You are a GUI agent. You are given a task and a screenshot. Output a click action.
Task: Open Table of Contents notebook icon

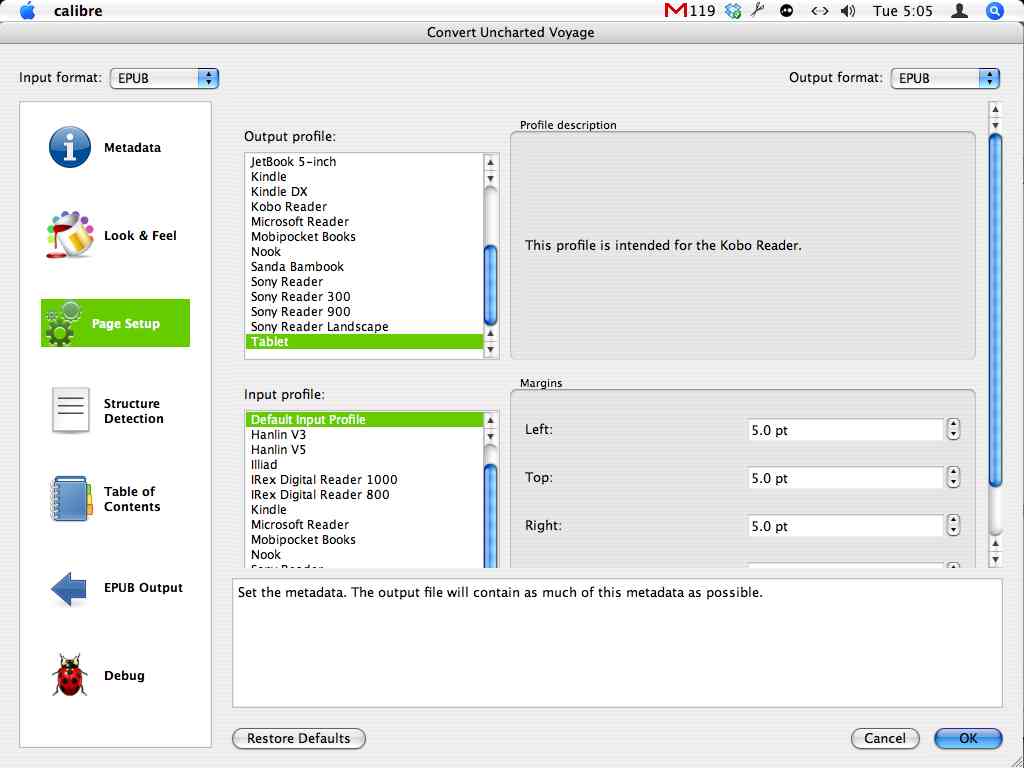[70, 499]
